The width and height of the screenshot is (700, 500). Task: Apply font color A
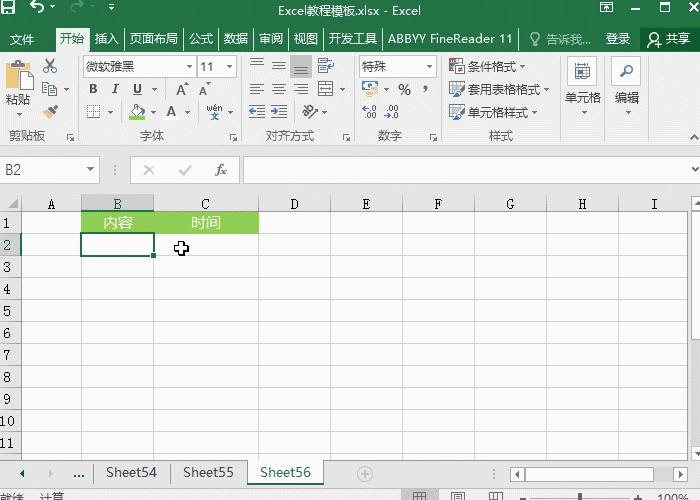click(x=171, y=112)
